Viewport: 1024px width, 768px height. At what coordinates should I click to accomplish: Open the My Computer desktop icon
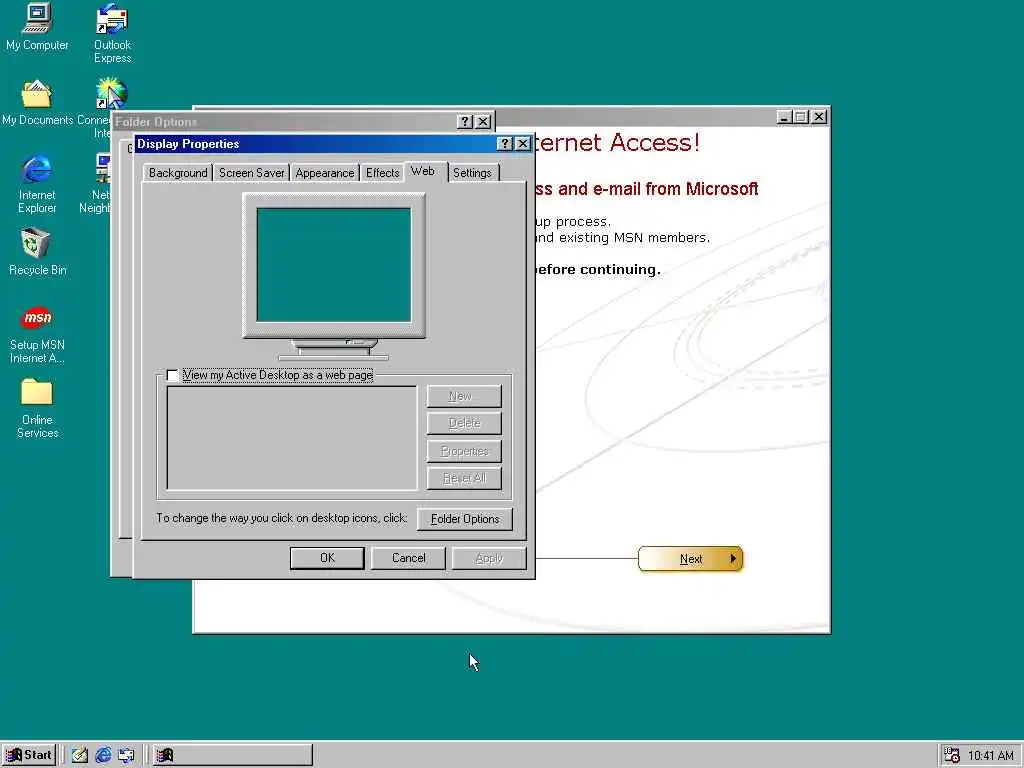[x=37, y=27]
